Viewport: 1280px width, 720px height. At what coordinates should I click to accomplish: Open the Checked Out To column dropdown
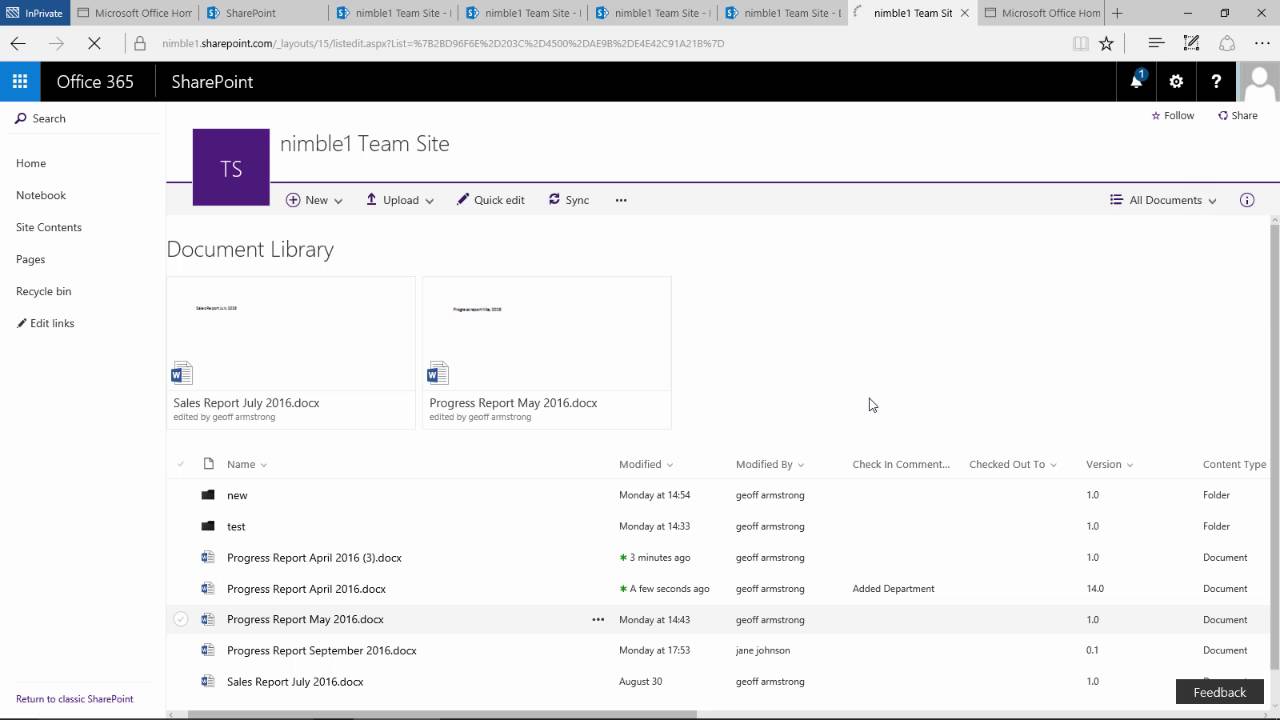point(1013,464)
